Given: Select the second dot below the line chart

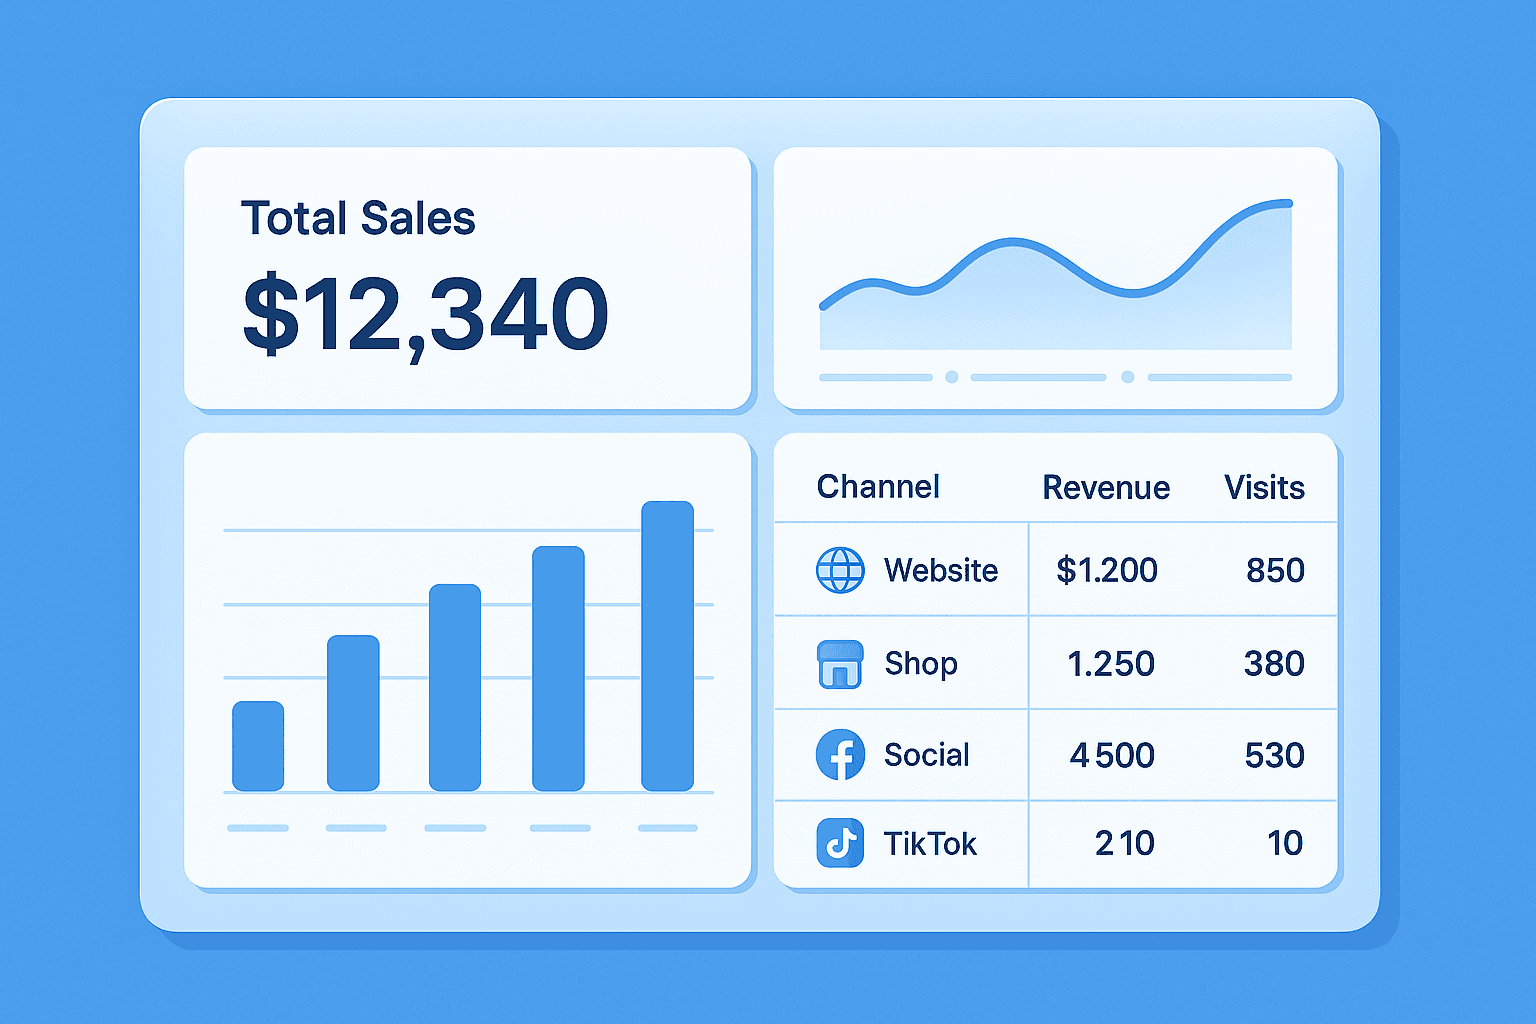Looking at the screenshot, I should (x=1128, y=377).
